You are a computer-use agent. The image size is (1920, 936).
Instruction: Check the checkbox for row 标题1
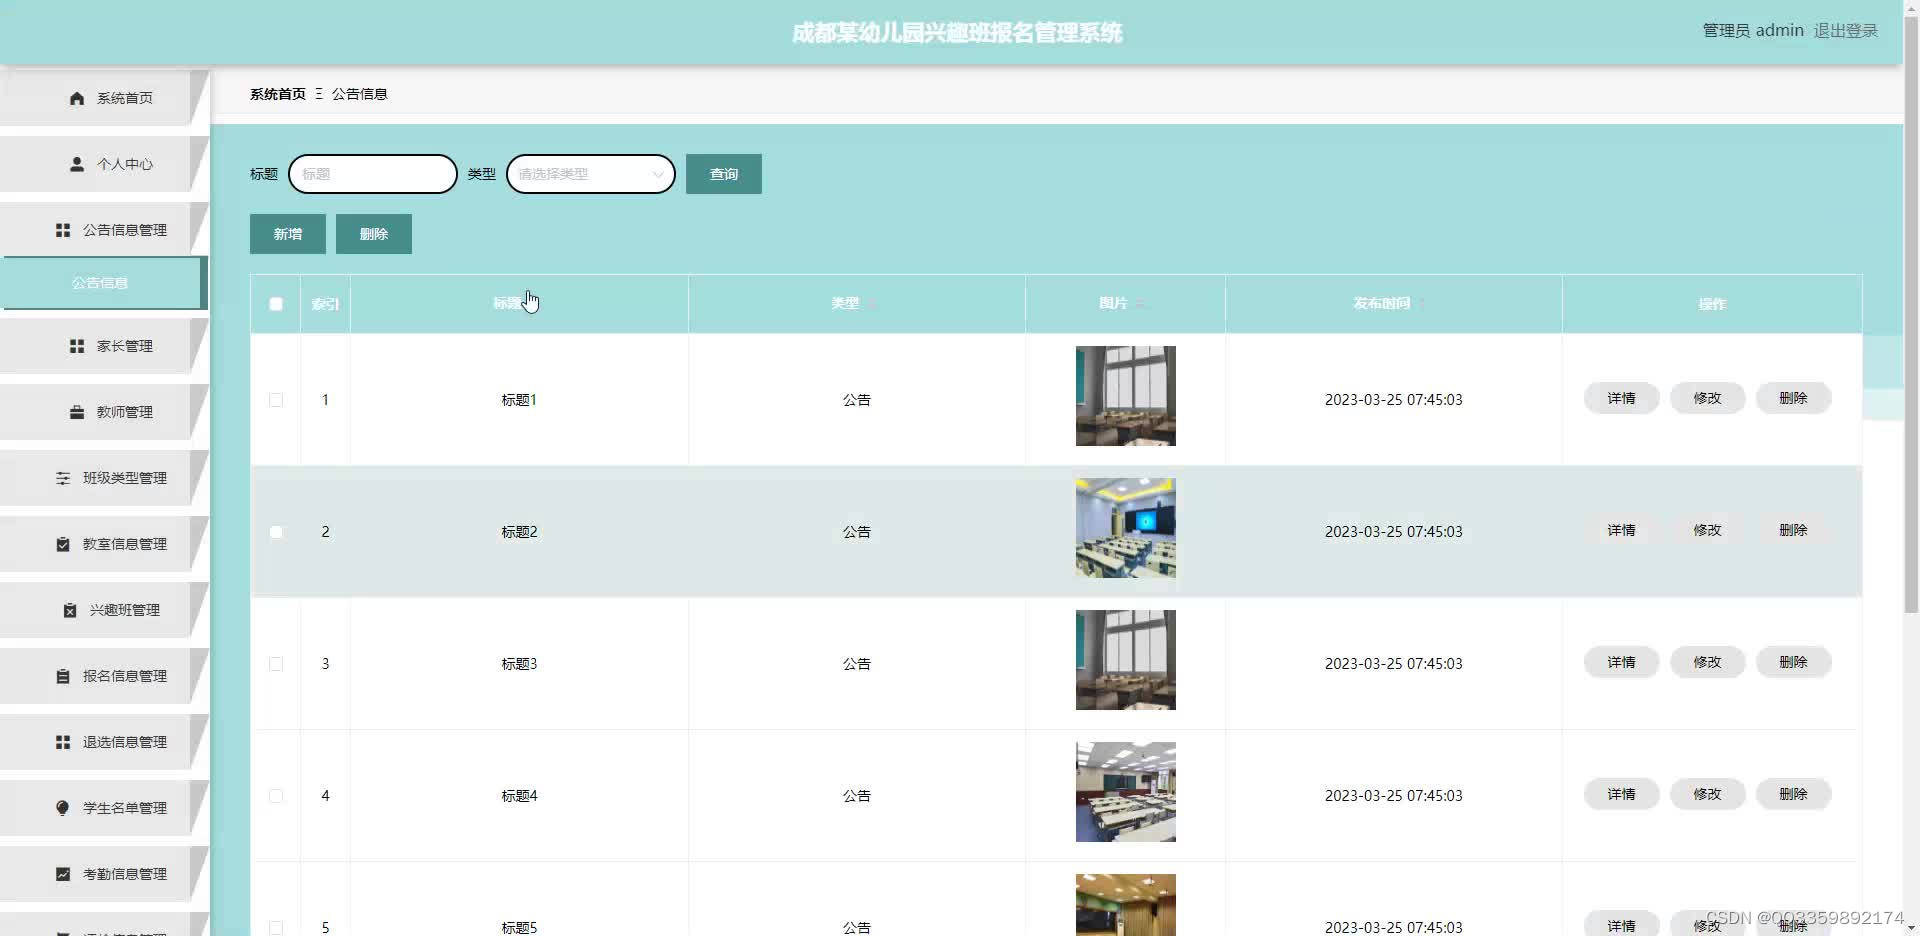276,400
